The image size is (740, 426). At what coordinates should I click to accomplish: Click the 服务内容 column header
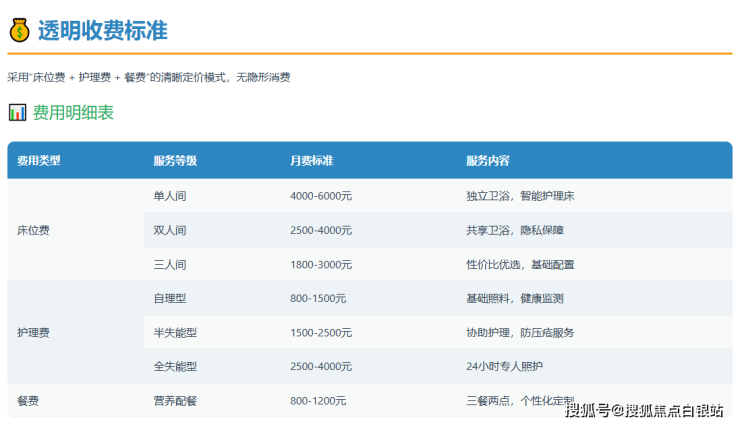click(x=487, y=161)
